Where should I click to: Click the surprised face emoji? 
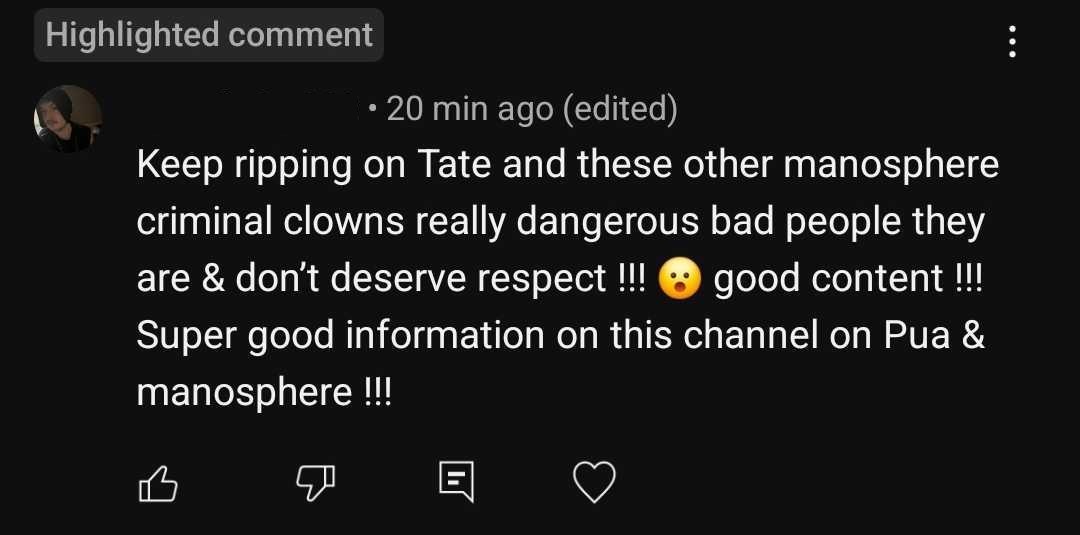(679, 279)
